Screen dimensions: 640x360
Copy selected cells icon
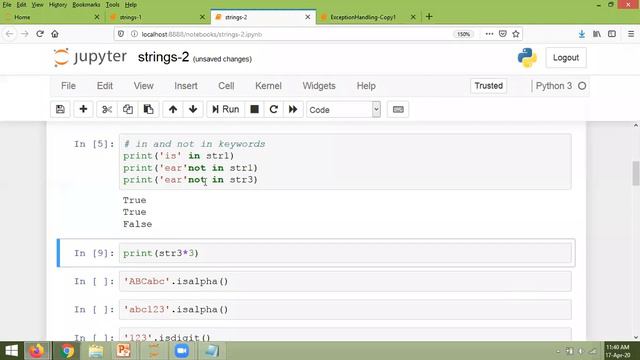click(x=128, y=109)
